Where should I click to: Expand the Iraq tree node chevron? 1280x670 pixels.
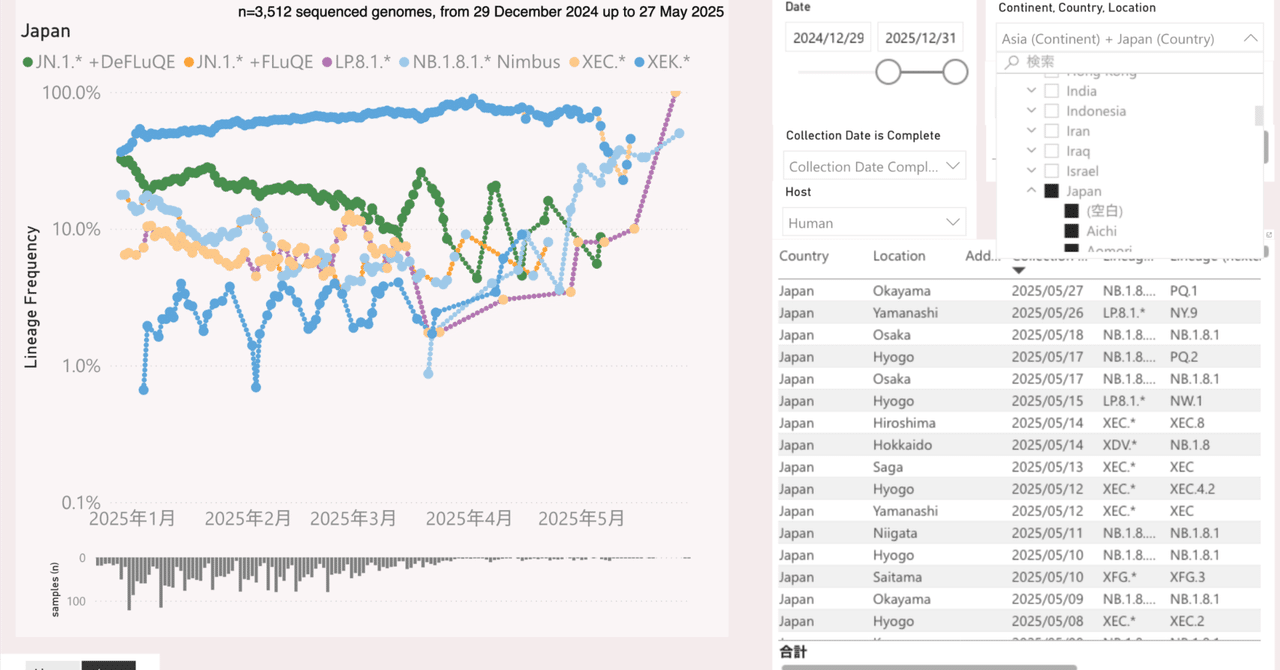[x=1031, y=151]
